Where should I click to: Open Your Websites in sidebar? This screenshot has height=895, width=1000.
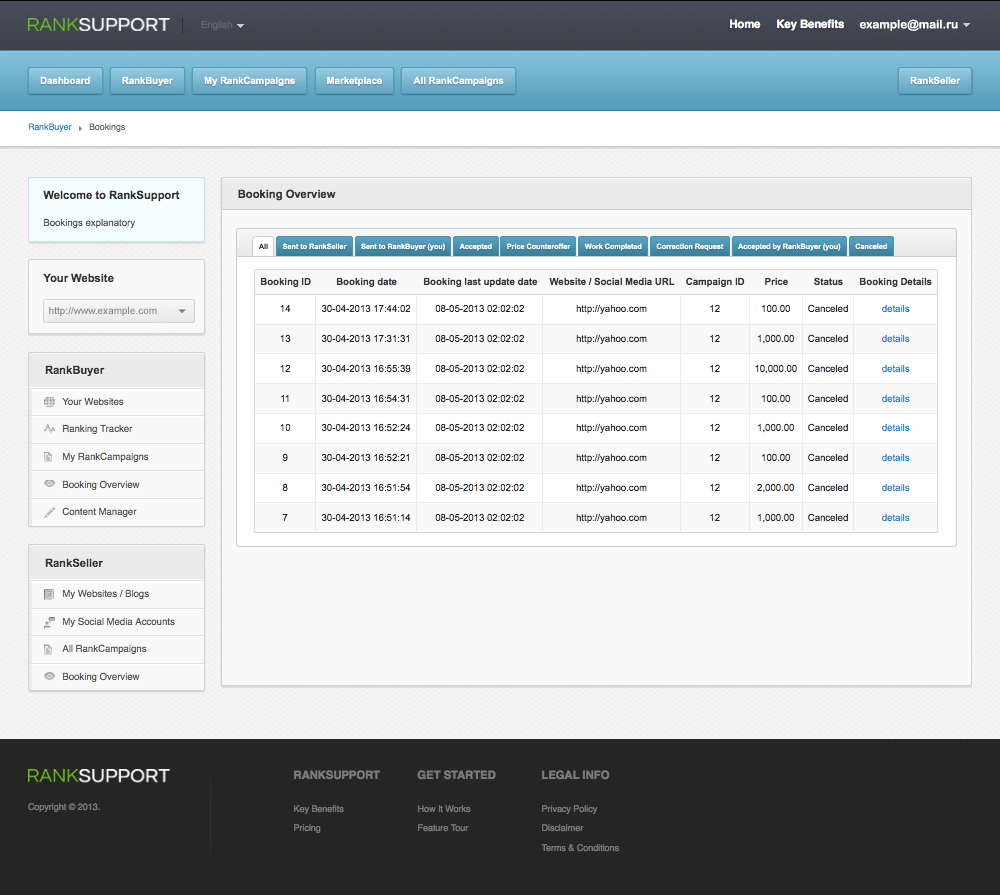coord(117,402)
